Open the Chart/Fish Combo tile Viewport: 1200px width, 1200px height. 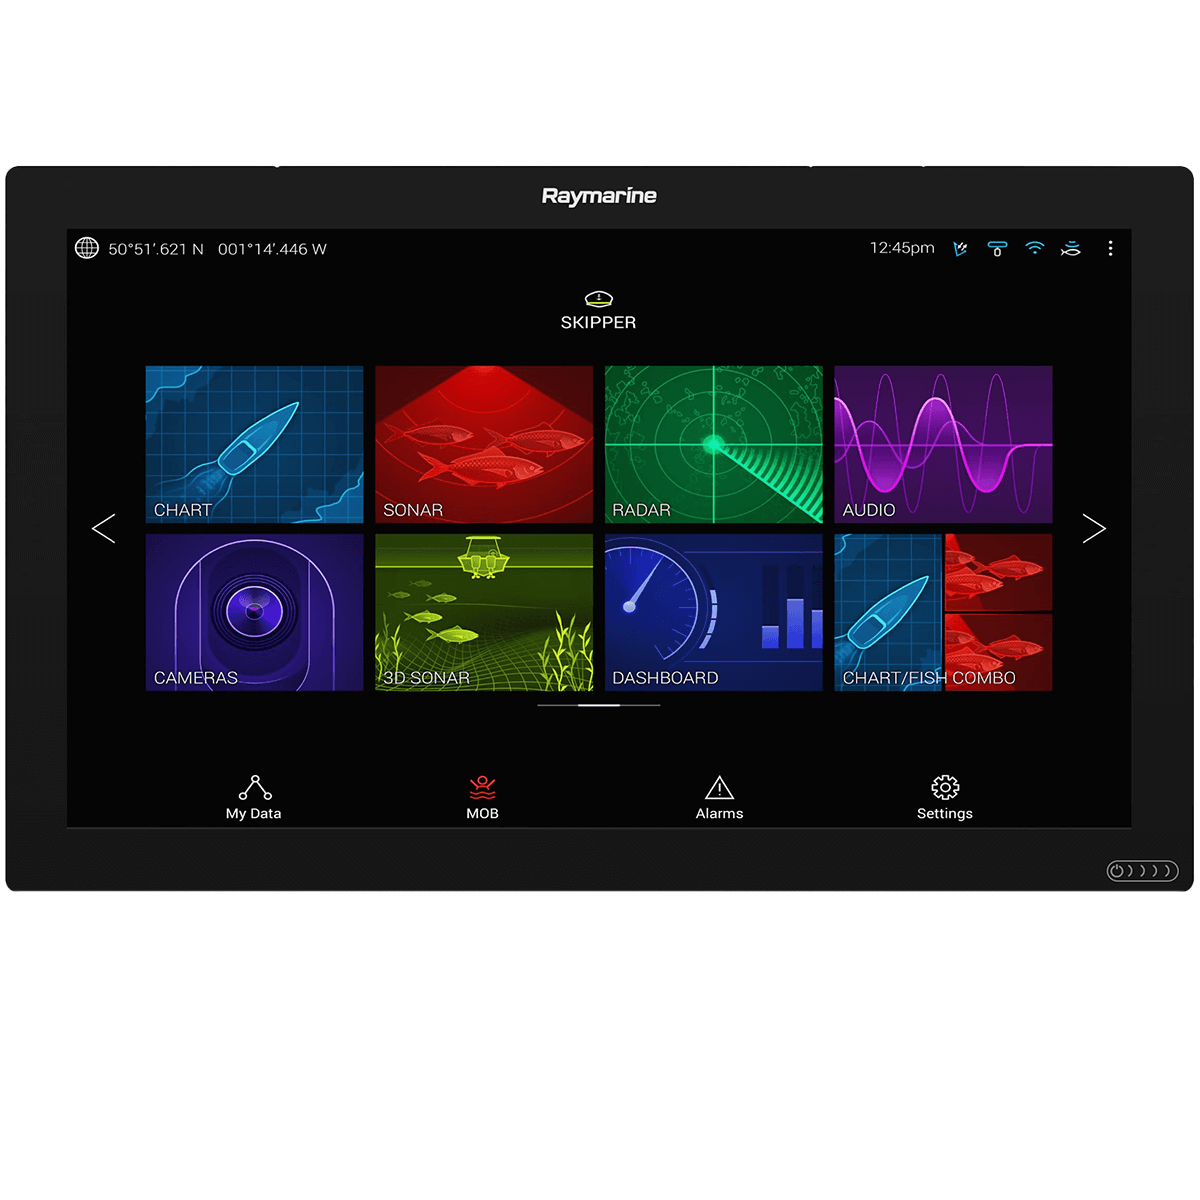943,612
